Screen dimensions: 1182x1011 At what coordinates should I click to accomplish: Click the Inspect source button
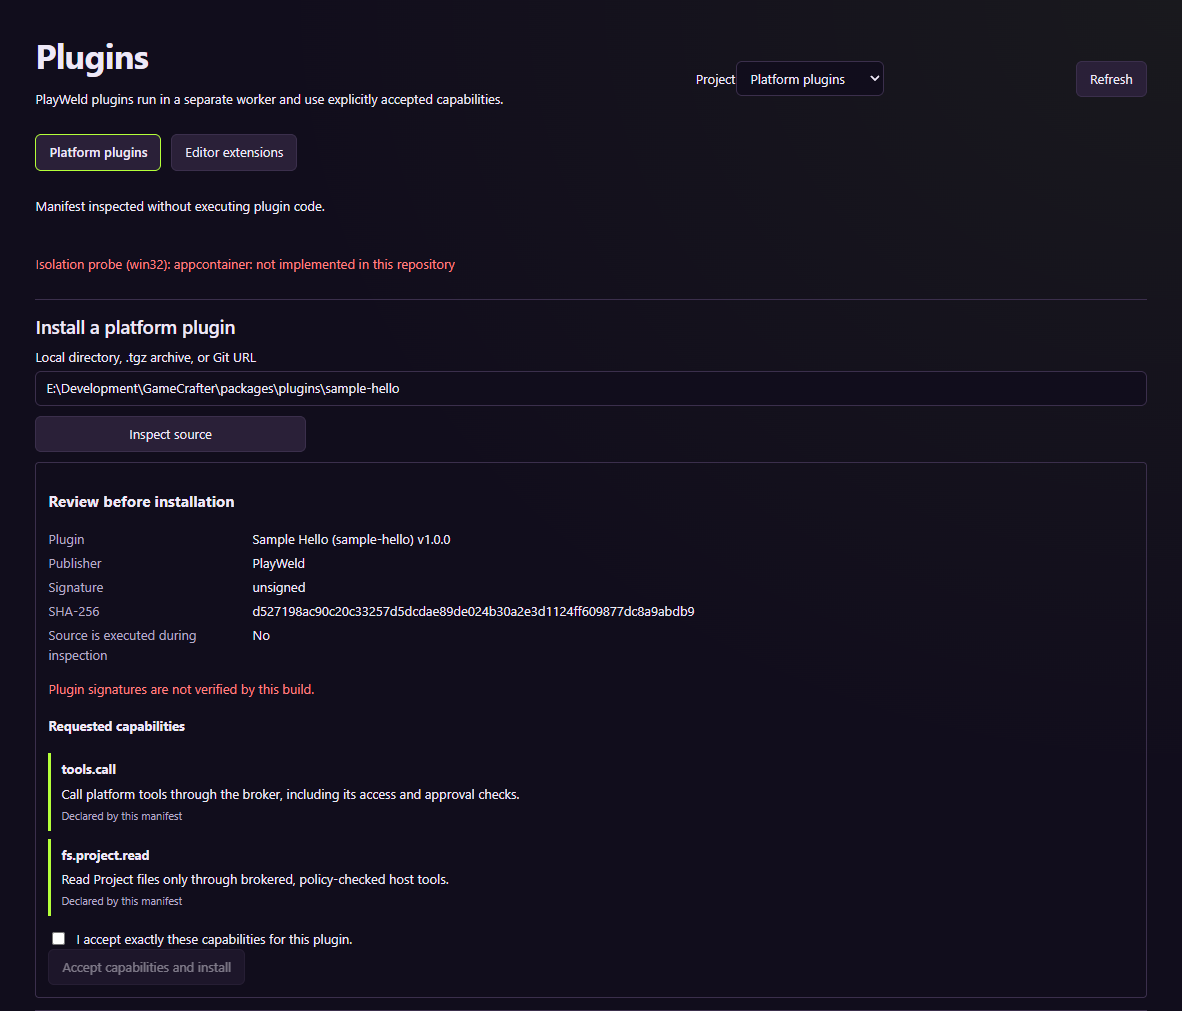170,434
